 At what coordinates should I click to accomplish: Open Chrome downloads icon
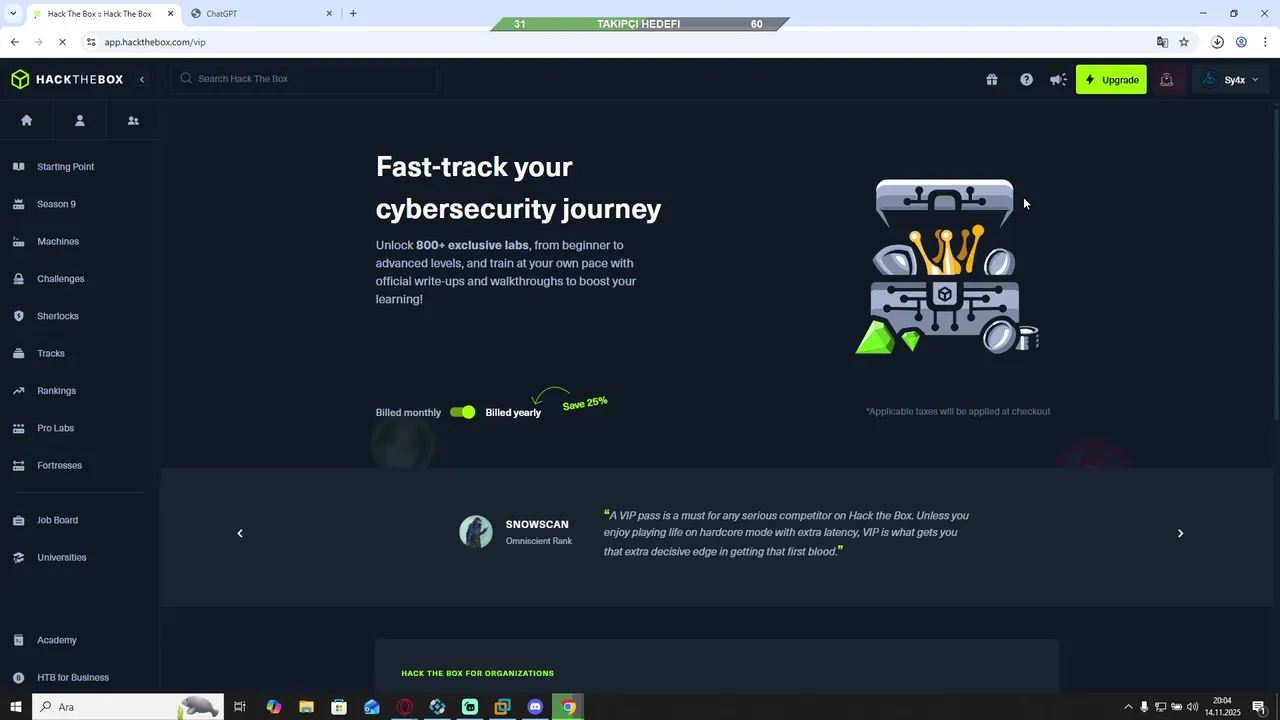(x=1217, y=42)
